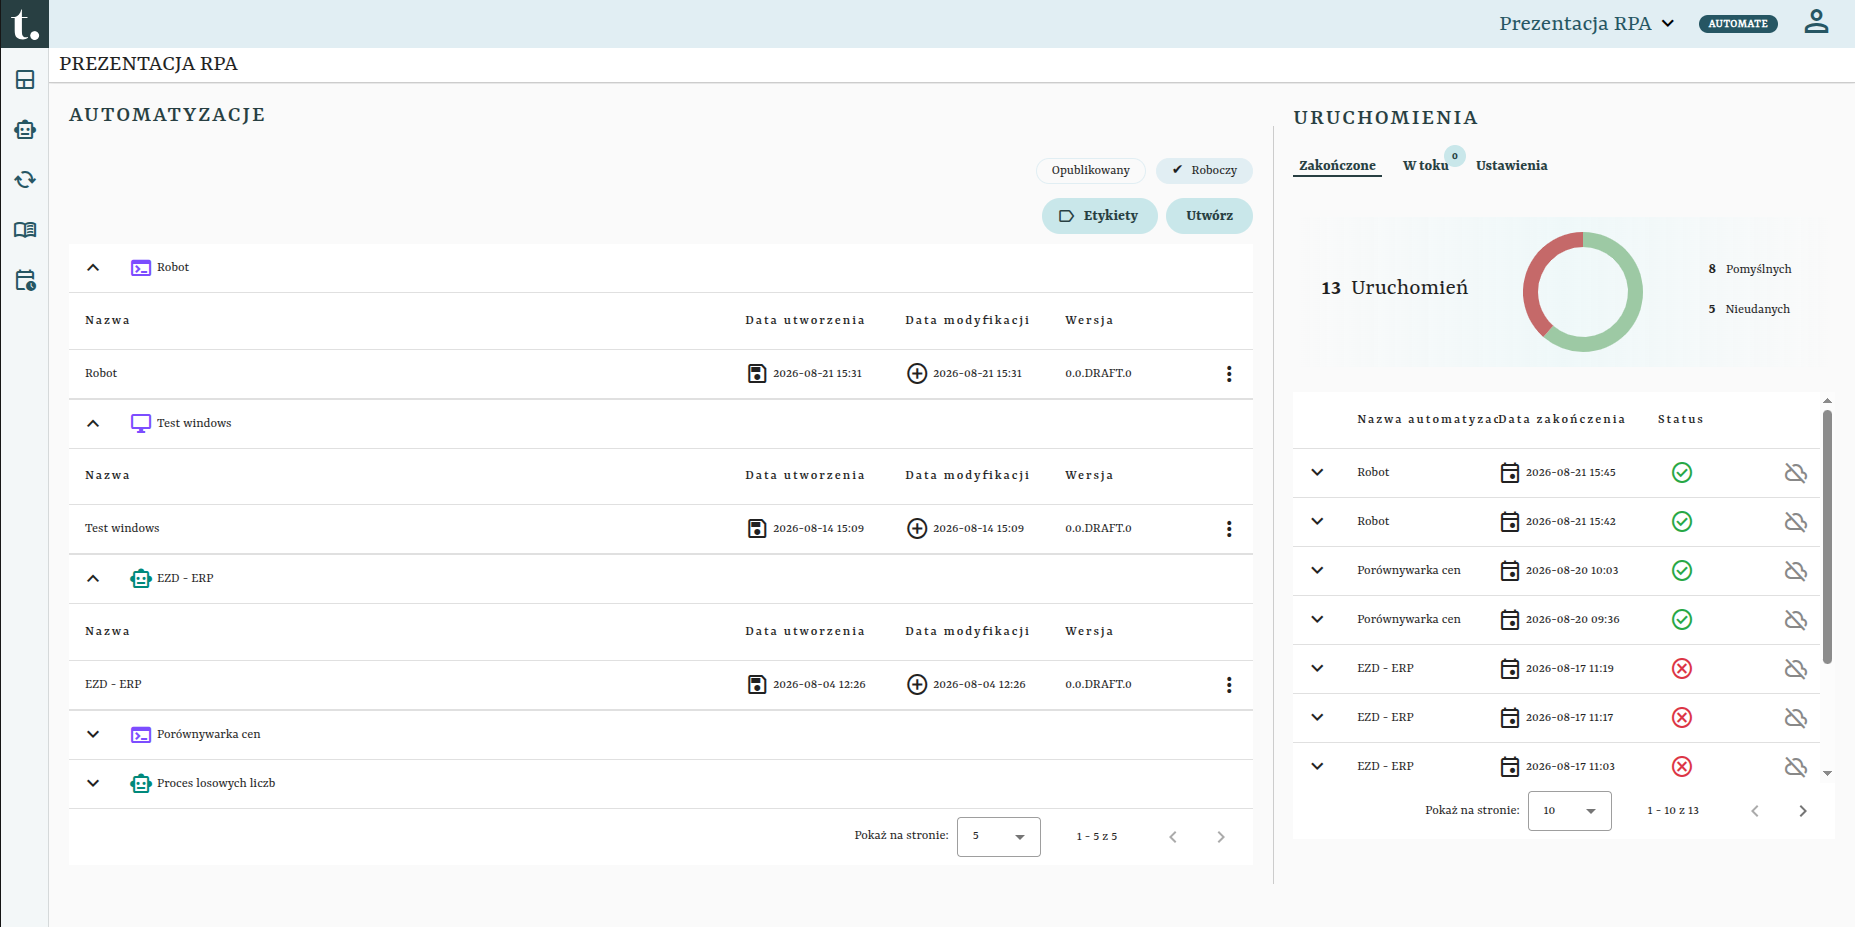Toggle the Opublikowany filter chip
This screenshot has height=927, width=1855.
coord(1090,171)
